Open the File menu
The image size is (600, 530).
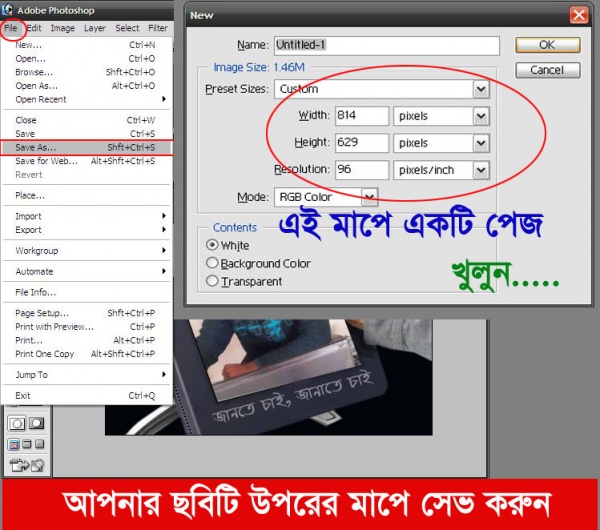pyautogui.click(x=11, y=28)
